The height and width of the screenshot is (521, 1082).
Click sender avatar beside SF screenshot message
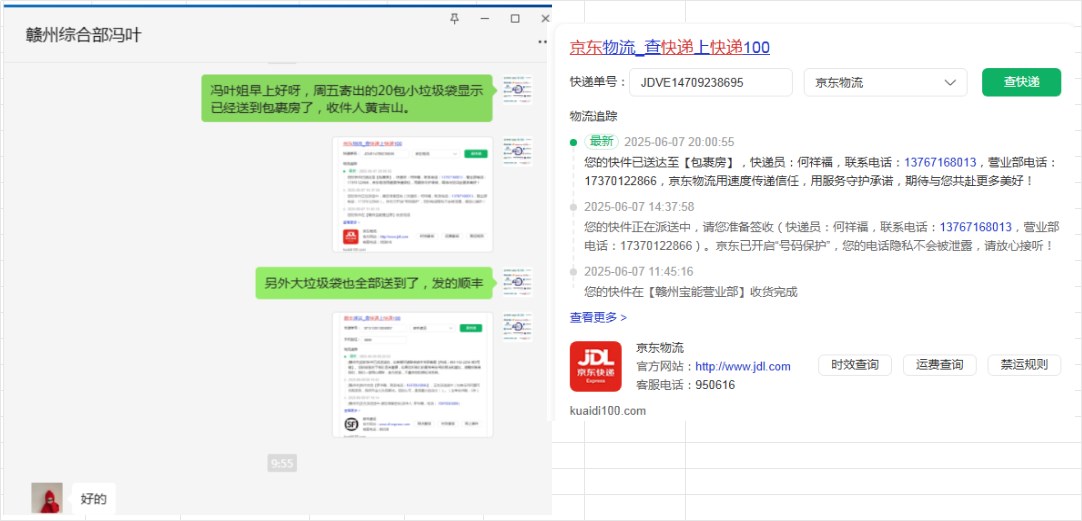coord(518,327)
